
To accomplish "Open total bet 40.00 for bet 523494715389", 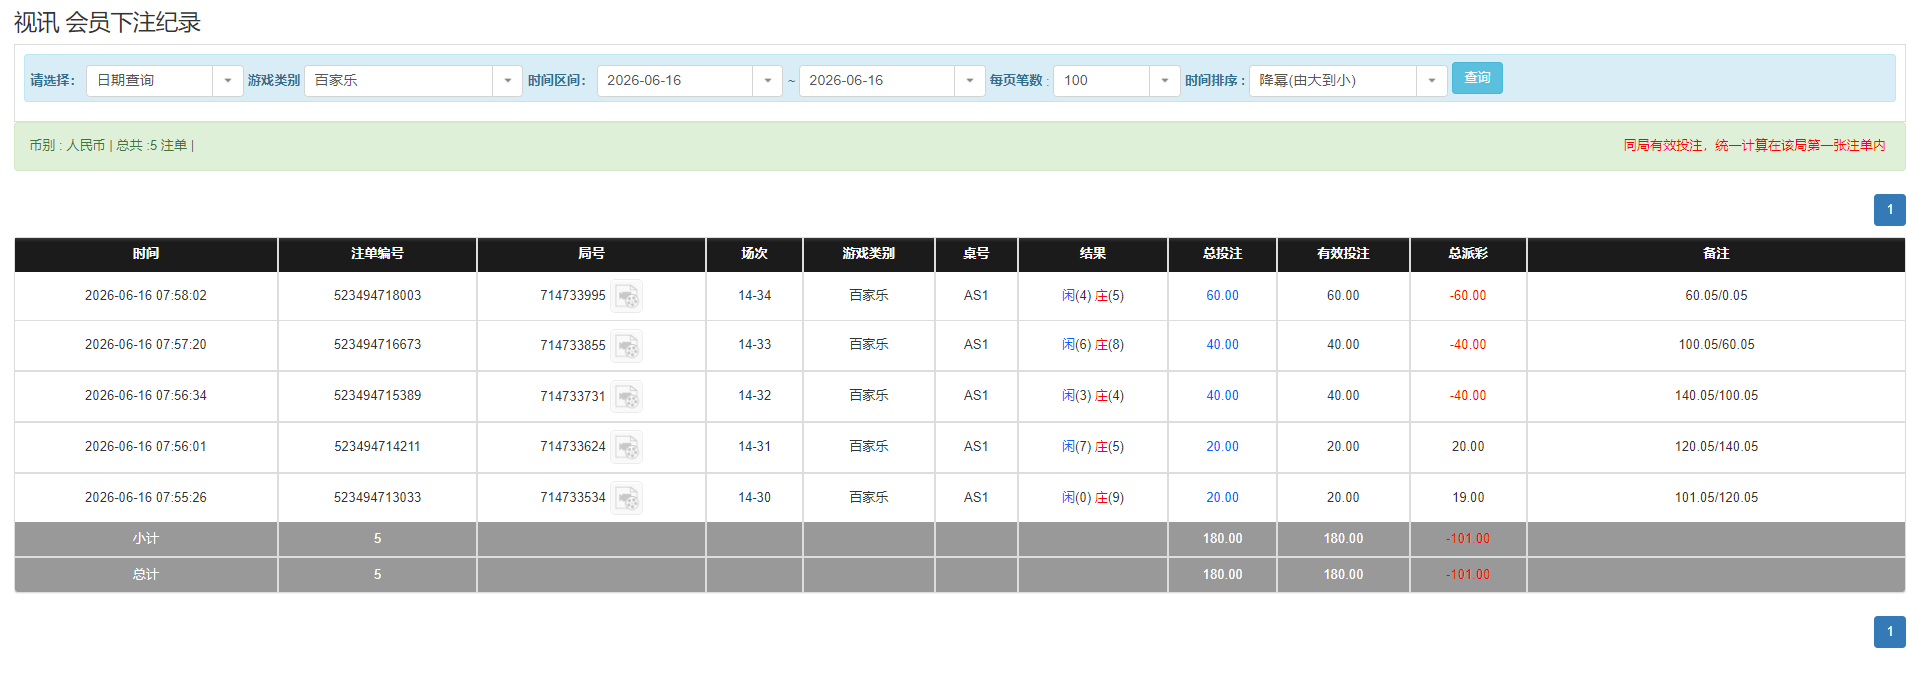I will tap(1222, 396).
